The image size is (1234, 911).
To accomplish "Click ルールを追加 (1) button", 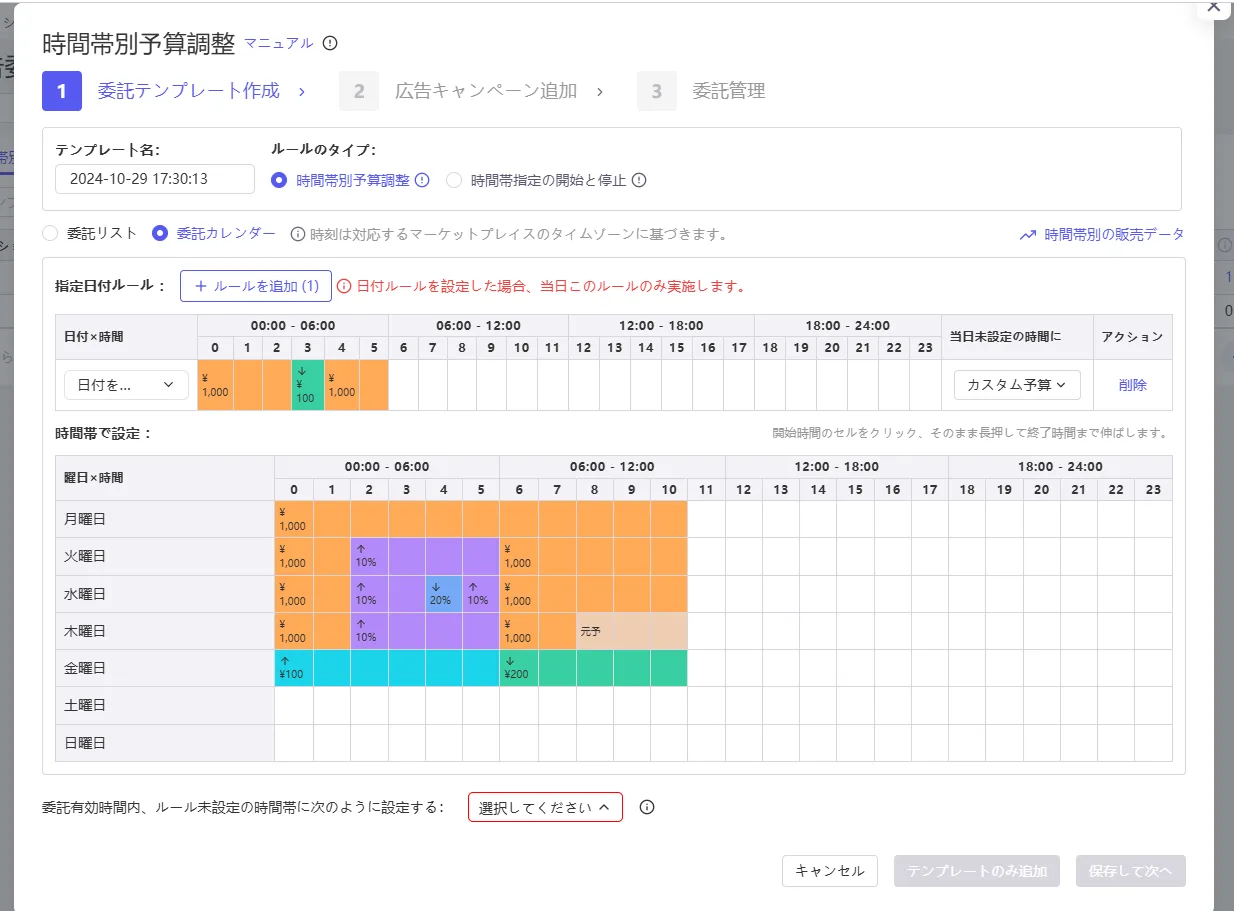I will tap(256, 286).
